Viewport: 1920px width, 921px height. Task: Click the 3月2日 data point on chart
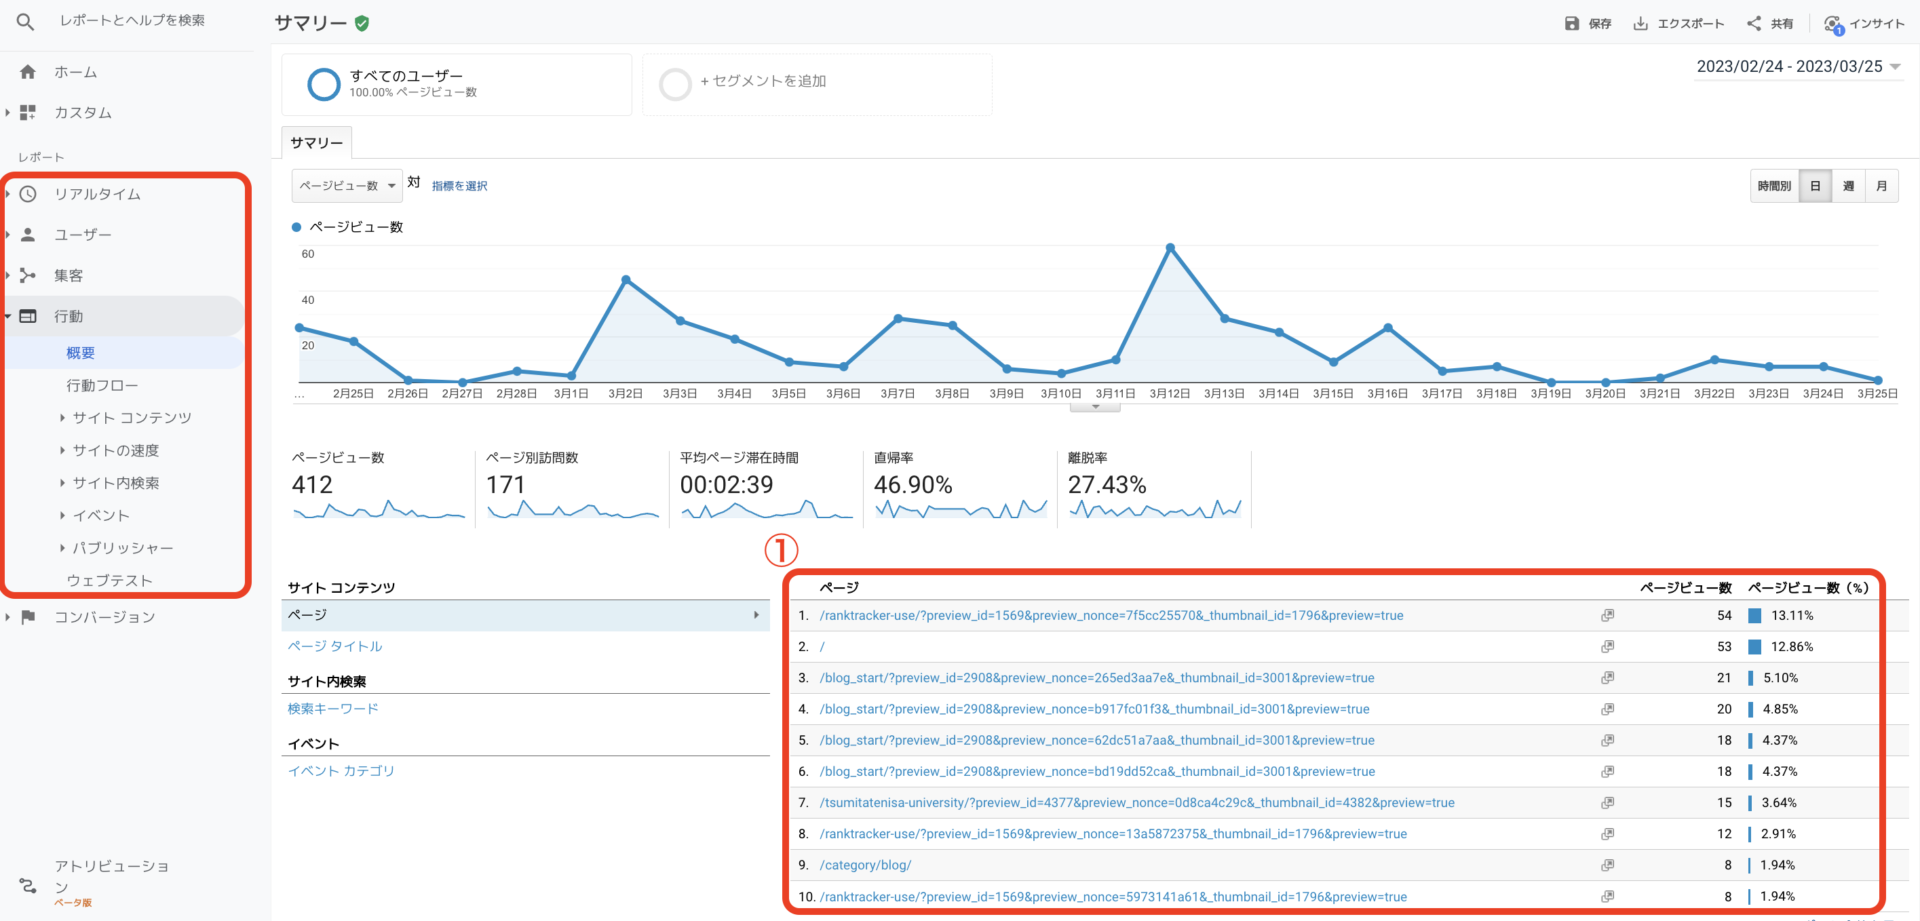(626, 280)
